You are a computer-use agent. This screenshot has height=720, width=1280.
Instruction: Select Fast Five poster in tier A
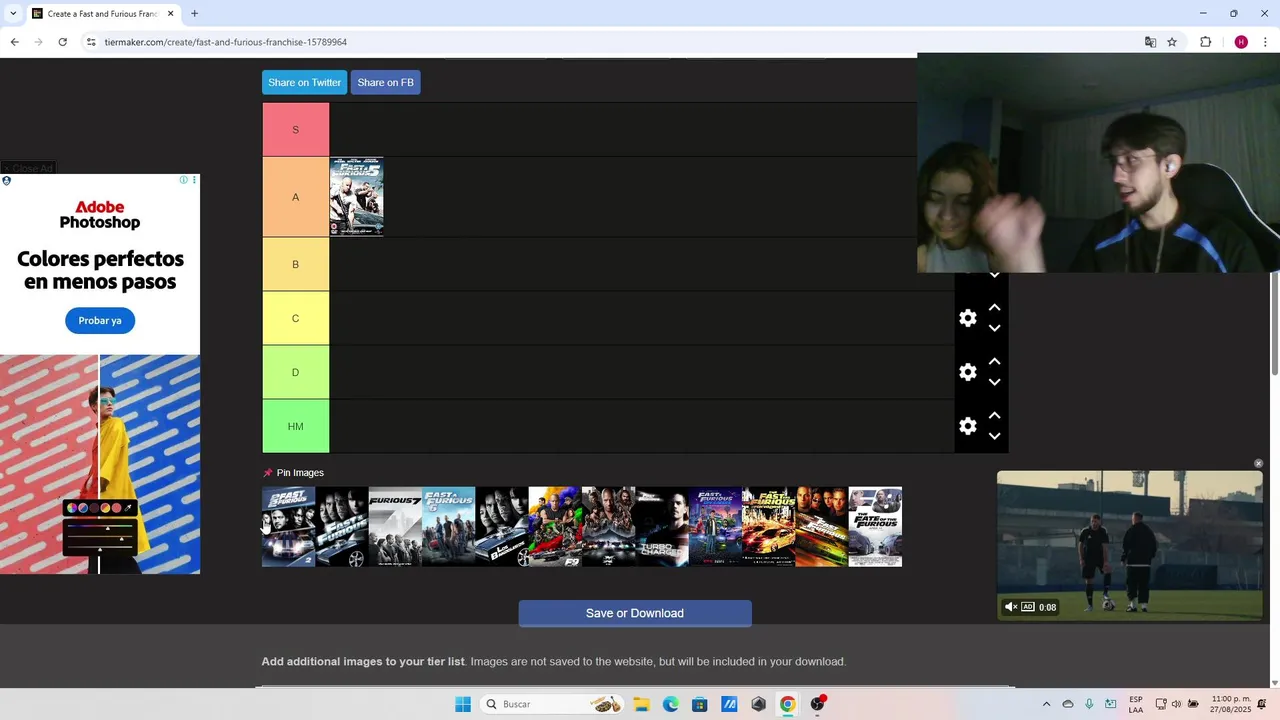pos(356,197)
